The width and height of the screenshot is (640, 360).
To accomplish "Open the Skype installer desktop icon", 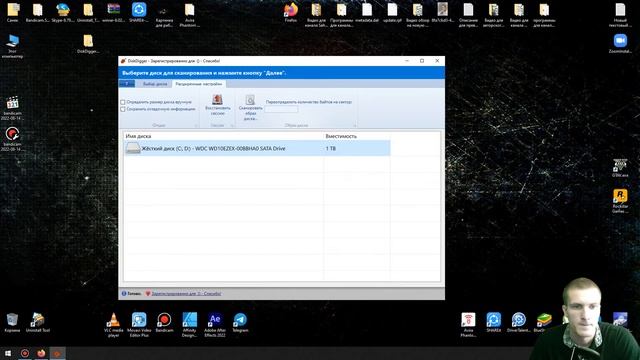I will [63, 12].
